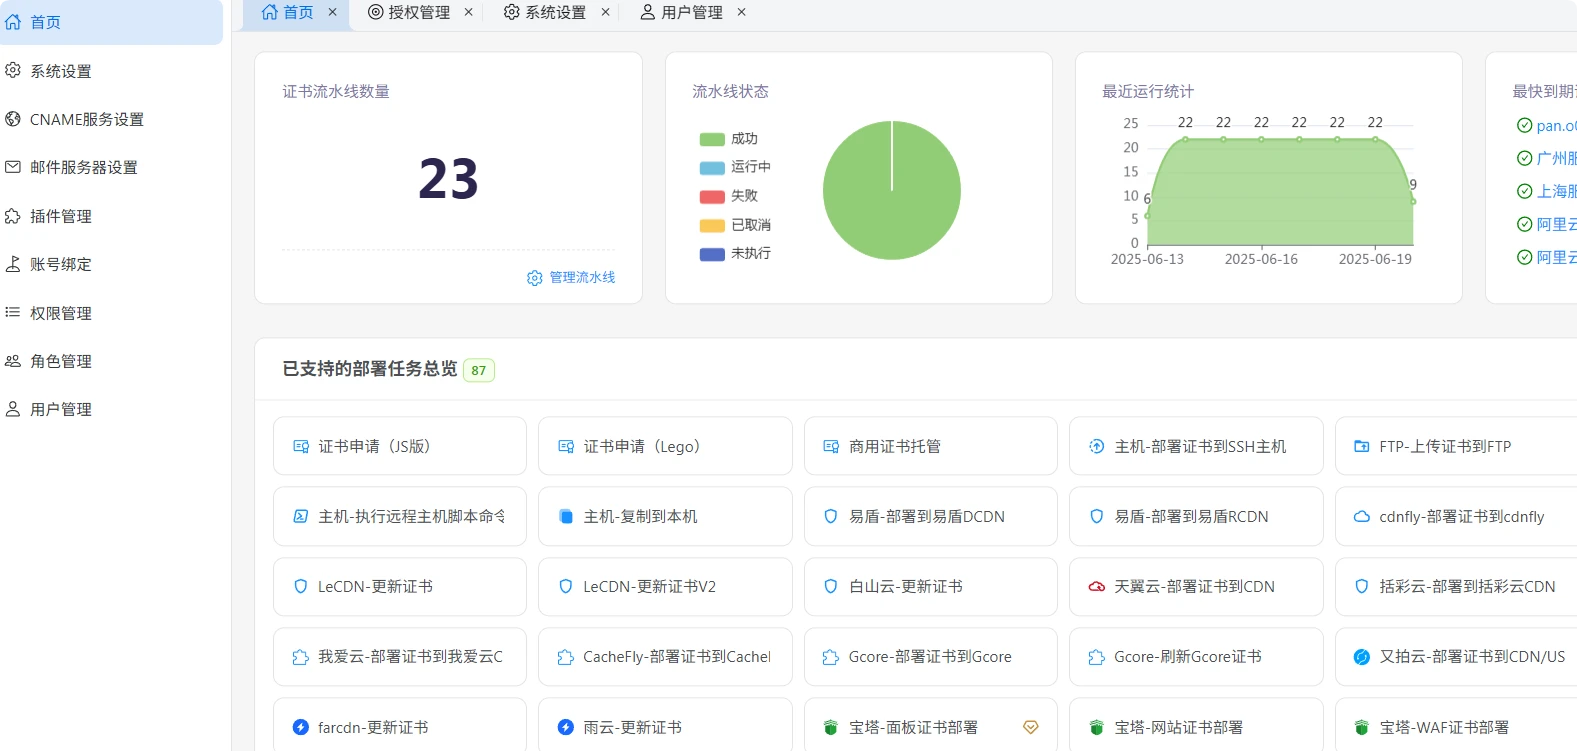The height and width of the screenshot is (751, 1577).
Task: Click shield icon on LeCDN-更新证书
Action: [x=301, y=587]
